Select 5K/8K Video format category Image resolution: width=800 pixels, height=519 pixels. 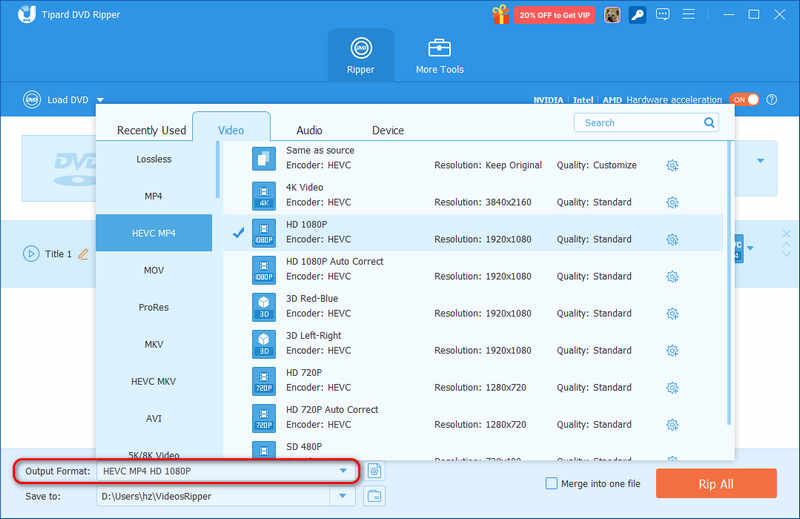(154, 454)
